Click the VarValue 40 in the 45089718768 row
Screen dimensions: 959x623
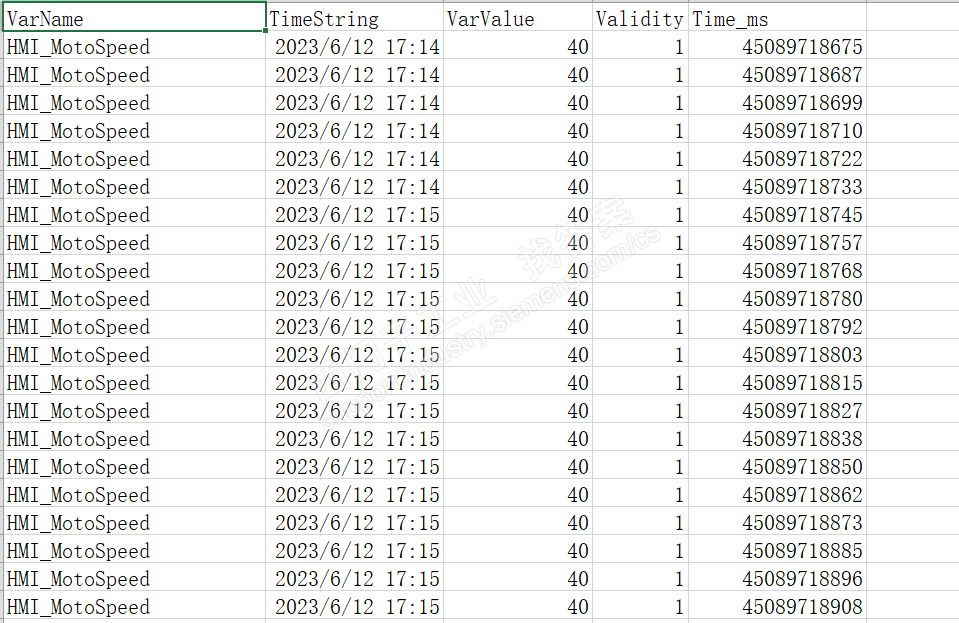pos(518,270)
